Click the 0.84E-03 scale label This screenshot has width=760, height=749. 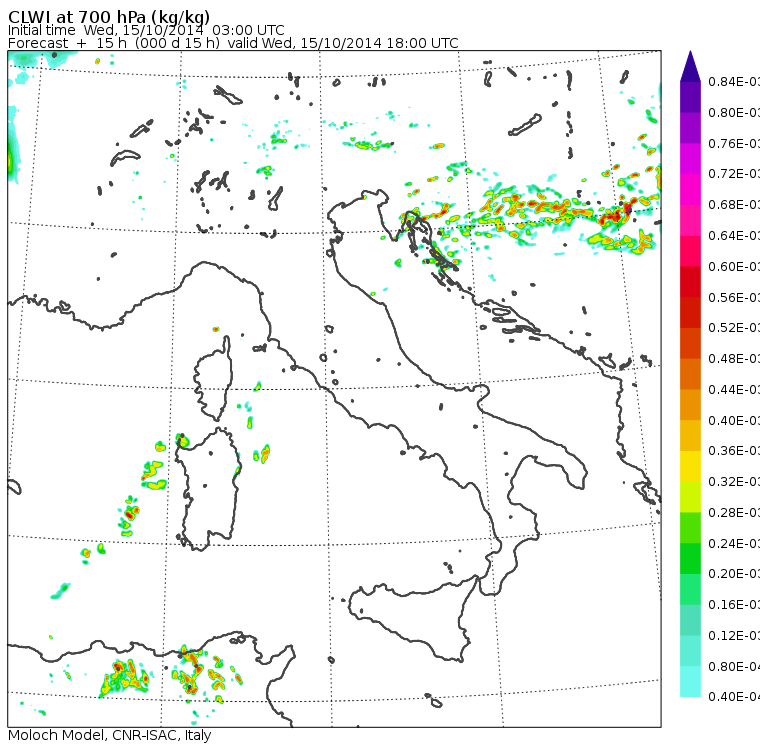[734, 81]
